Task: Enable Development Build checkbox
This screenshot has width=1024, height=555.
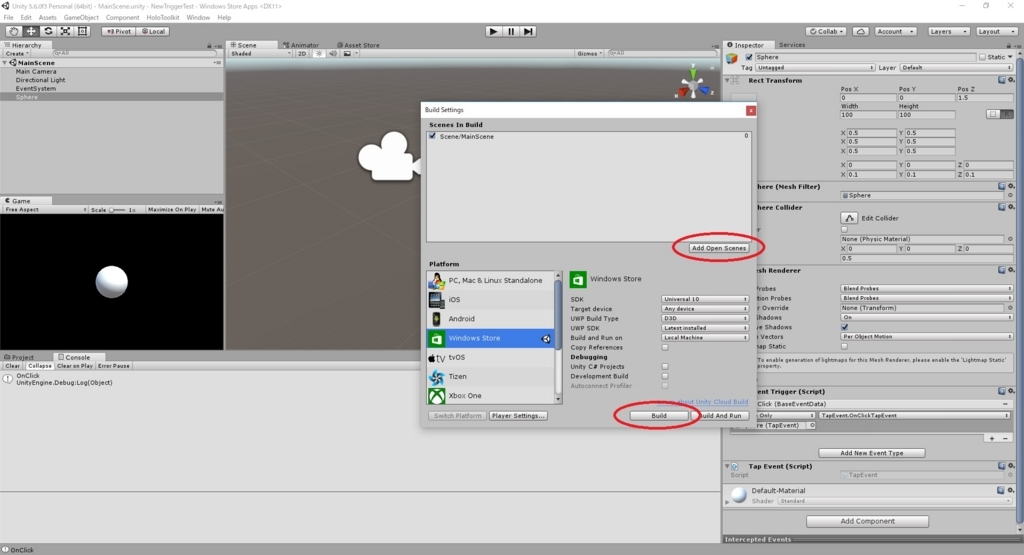Action: [665, 376]
